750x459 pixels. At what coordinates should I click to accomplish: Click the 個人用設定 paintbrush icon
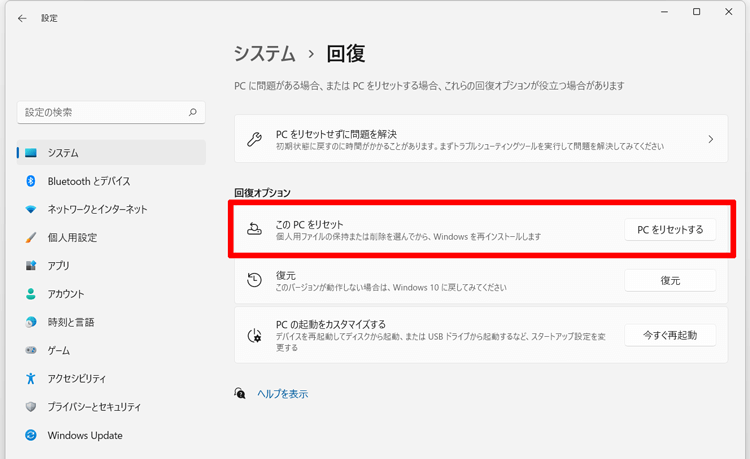31,238
